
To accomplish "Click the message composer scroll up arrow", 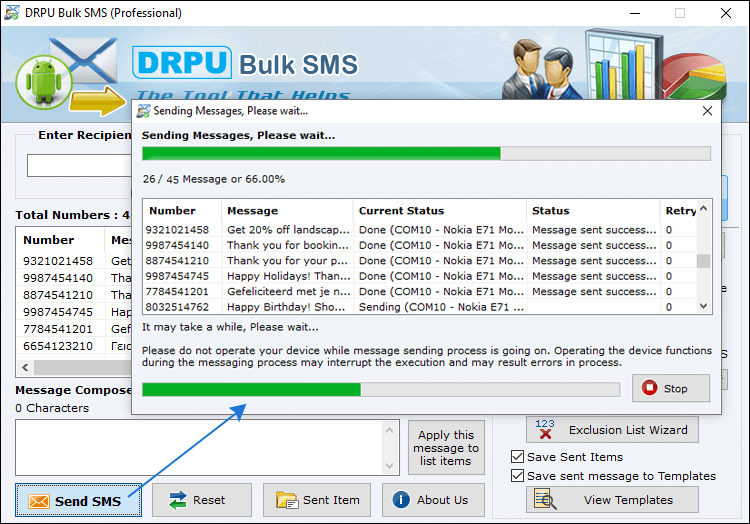I will [389, 430].
